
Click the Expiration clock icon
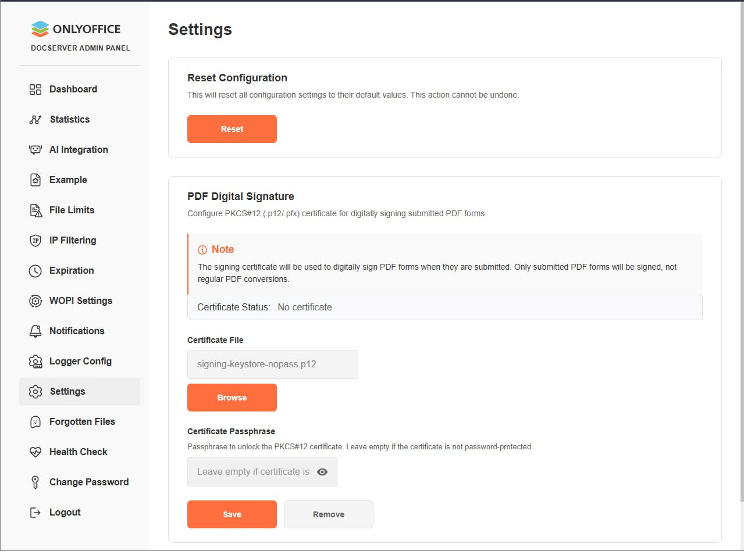[x=36, y=271]
